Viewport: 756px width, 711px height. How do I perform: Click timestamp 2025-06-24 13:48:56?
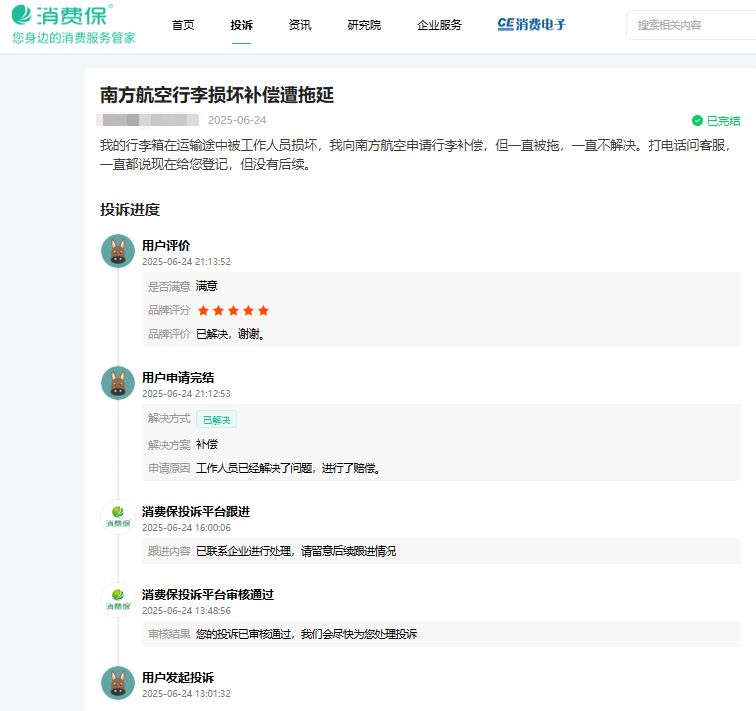pyautogui.click(x=186, y=611)
